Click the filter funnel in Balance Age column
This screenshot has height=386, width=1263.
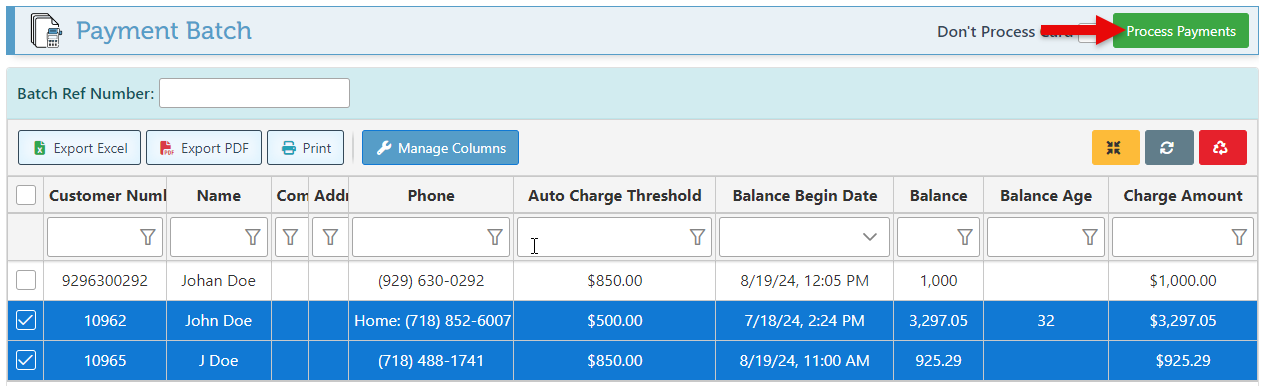(1090, 237)
